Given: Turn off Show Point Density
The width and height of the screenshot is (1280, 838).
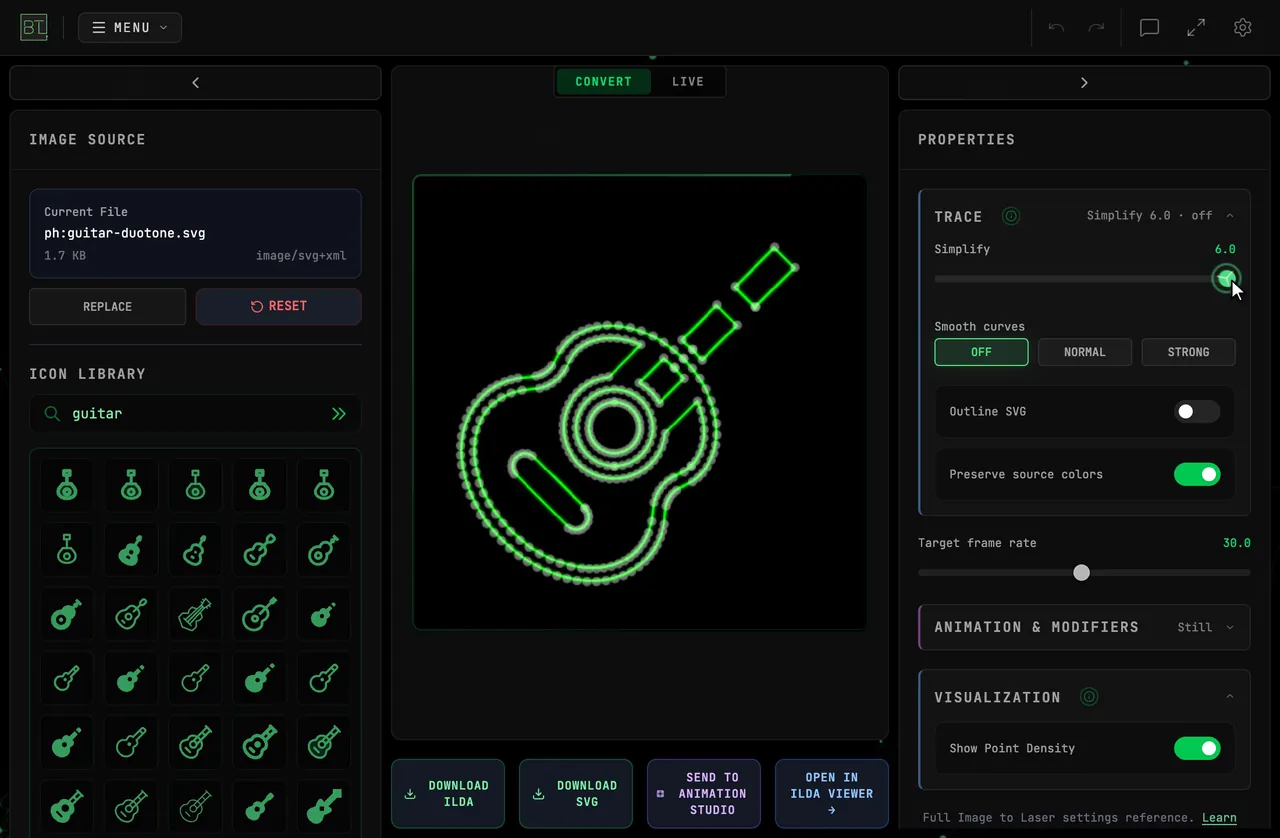Looking at the screenshot, I should 1197,748.
